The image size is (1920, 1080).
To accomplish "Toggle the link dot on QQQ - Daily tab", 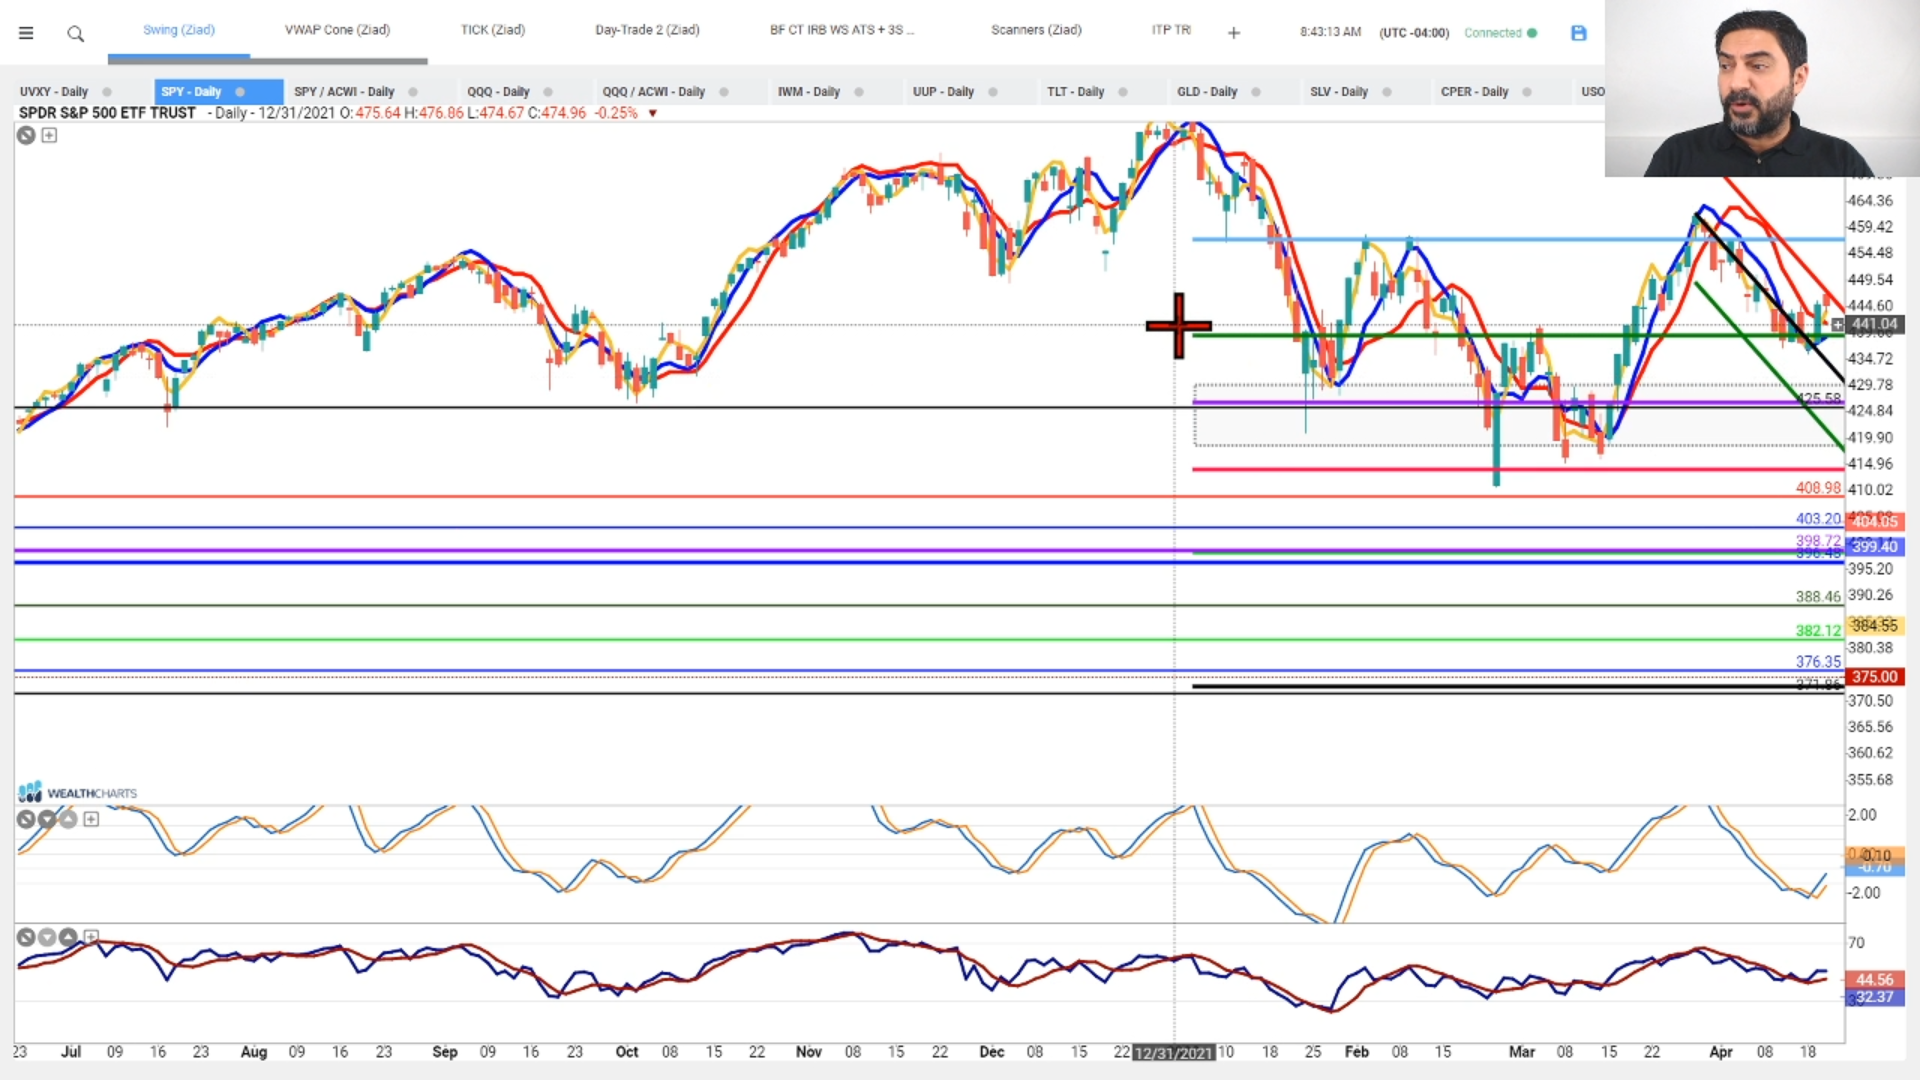I will tap(548, 92).
